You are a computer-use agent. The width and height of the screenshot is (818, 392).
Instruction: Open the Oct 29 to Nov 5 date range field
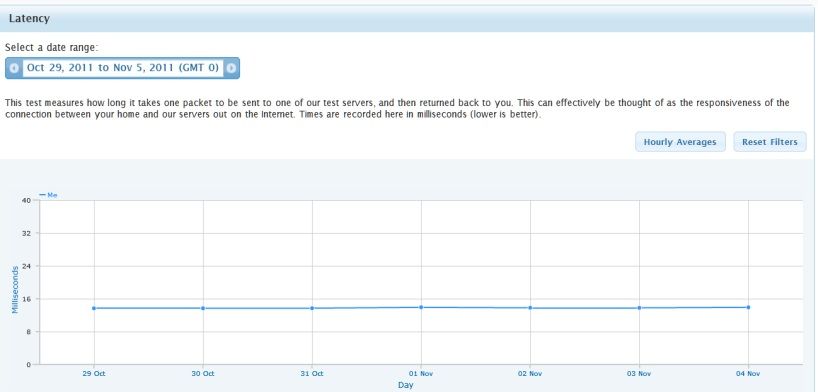[x=123, y=68]
